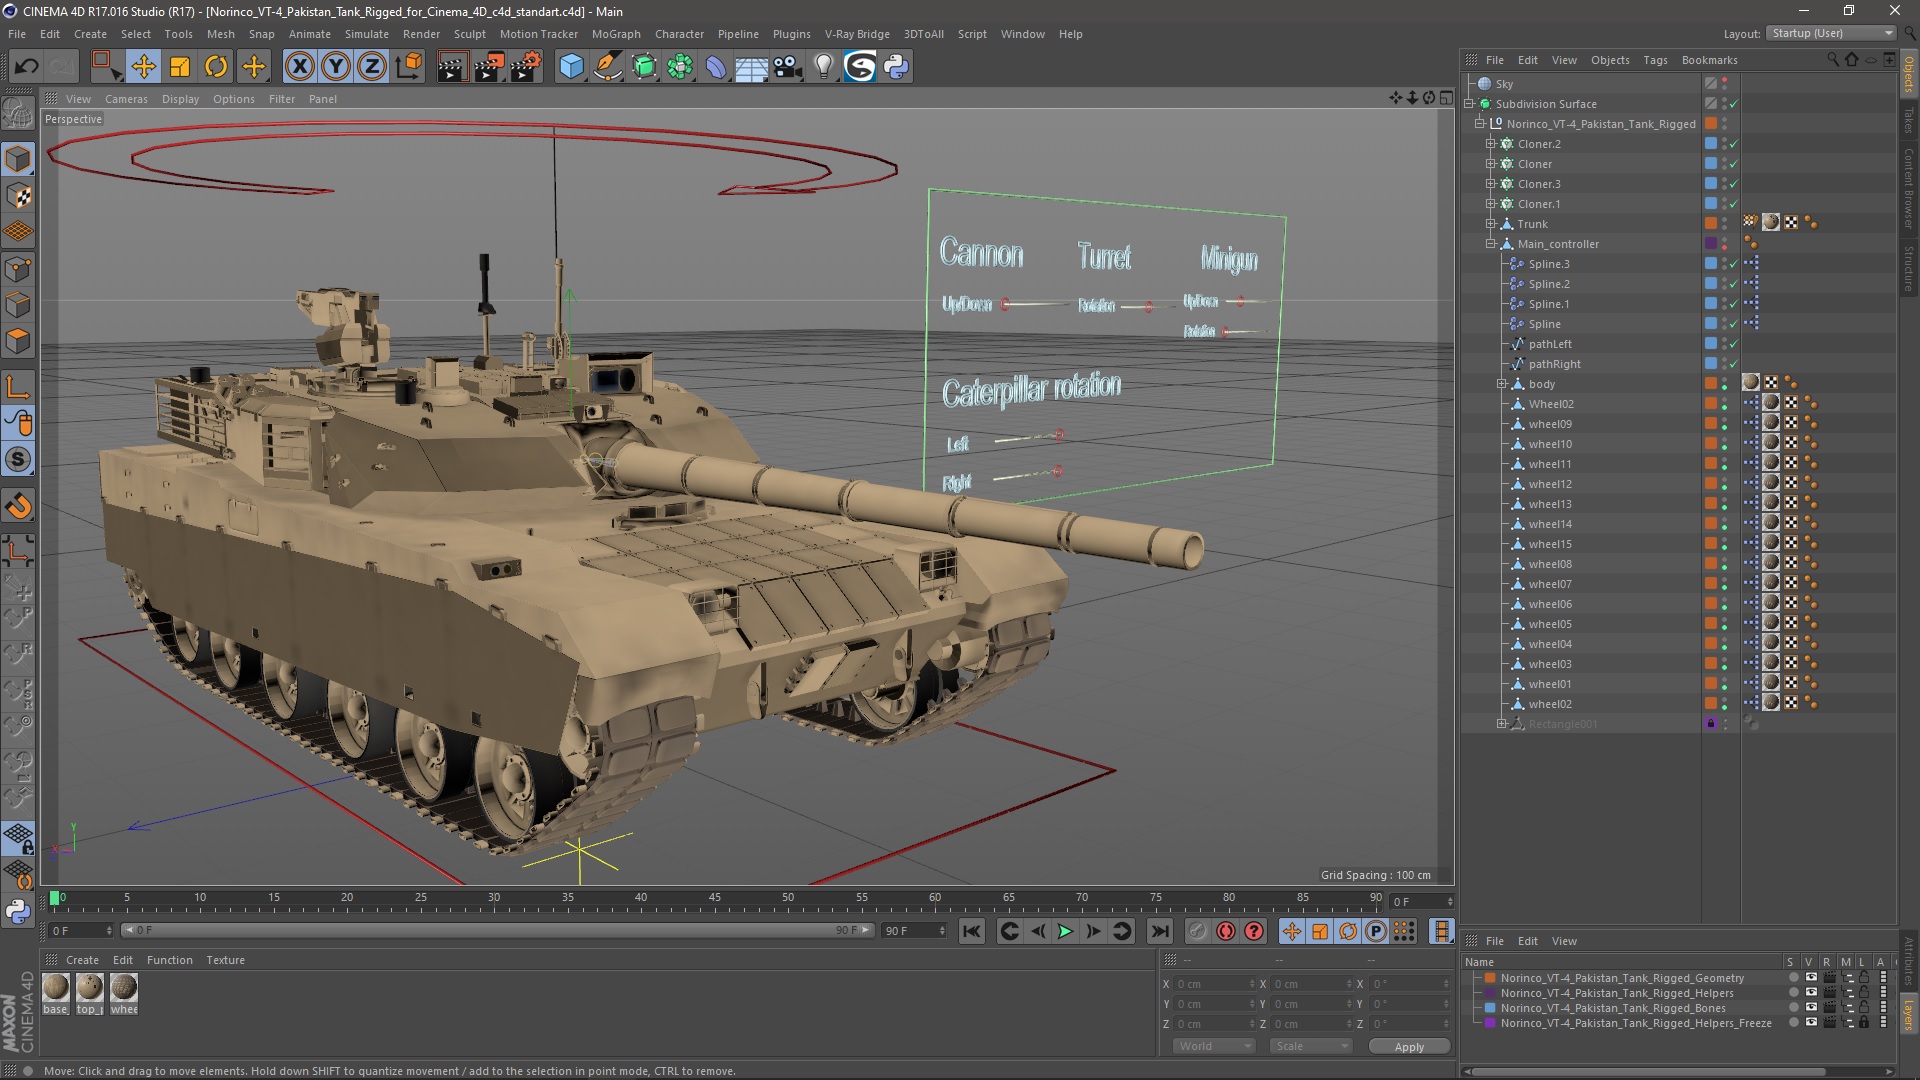Add a Camera object icon
The width and height of the screenshot is (1920, 1080).
(x=788, y=67)
